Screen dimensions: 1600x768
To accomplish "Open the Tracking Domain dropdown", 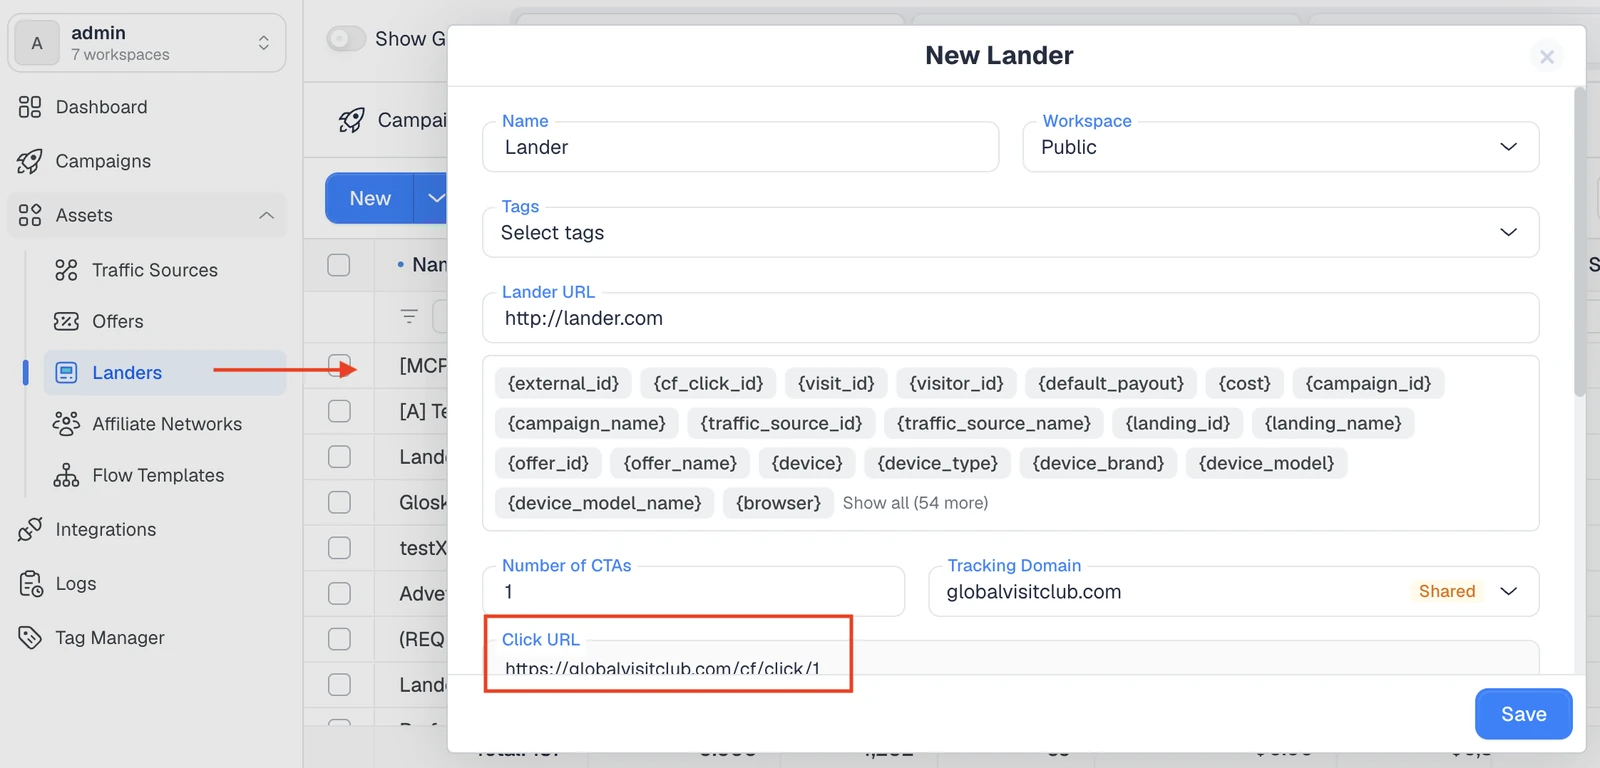I will pos(1233,591).
